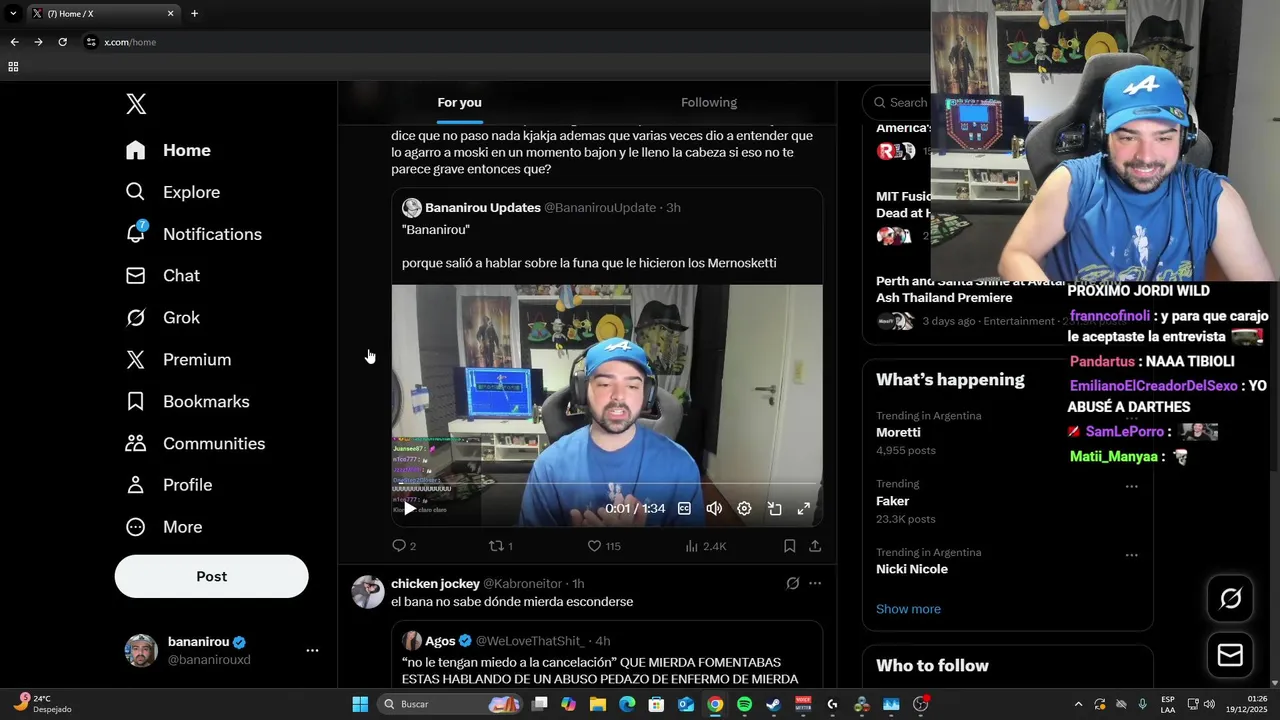View analytics showing 2.4K views
1280x720 pixels.
706,546
